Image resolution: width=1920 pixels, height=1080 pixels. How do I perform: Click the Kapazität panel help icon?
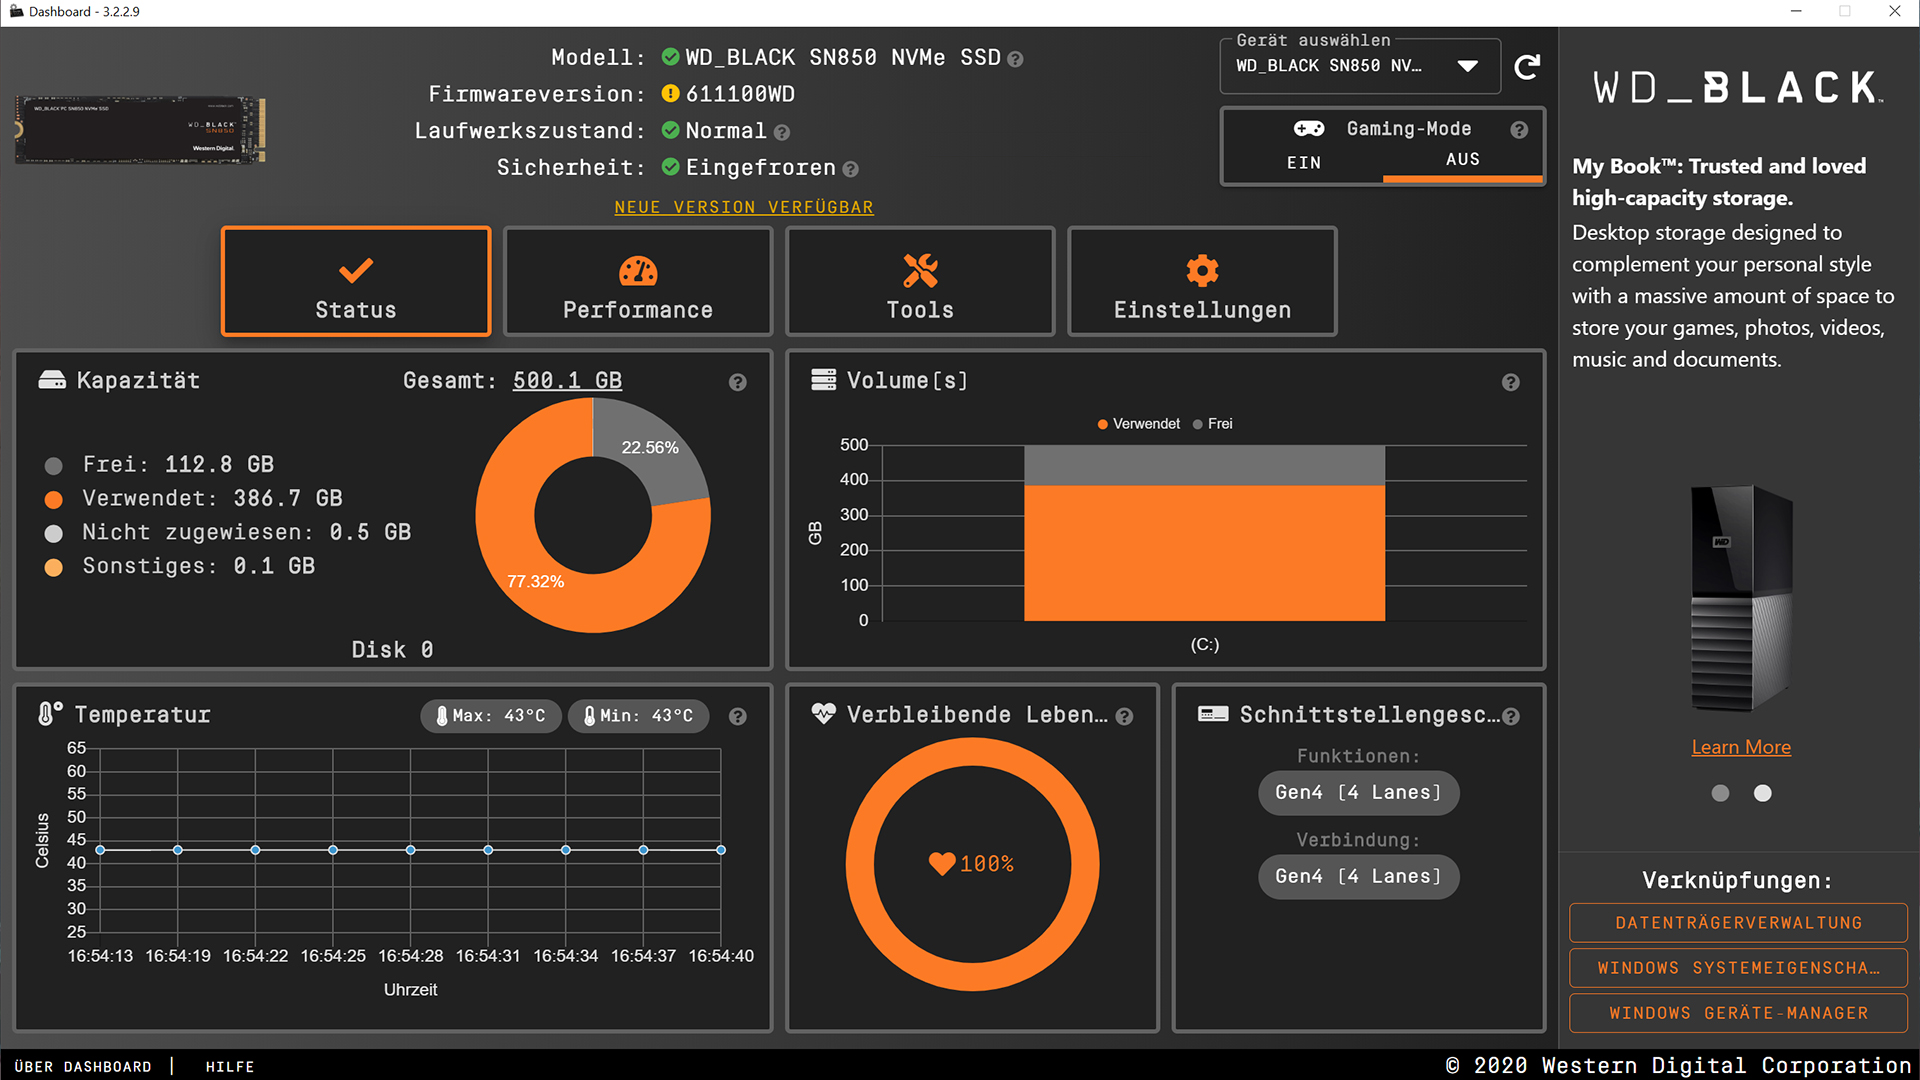click(738, 382)
